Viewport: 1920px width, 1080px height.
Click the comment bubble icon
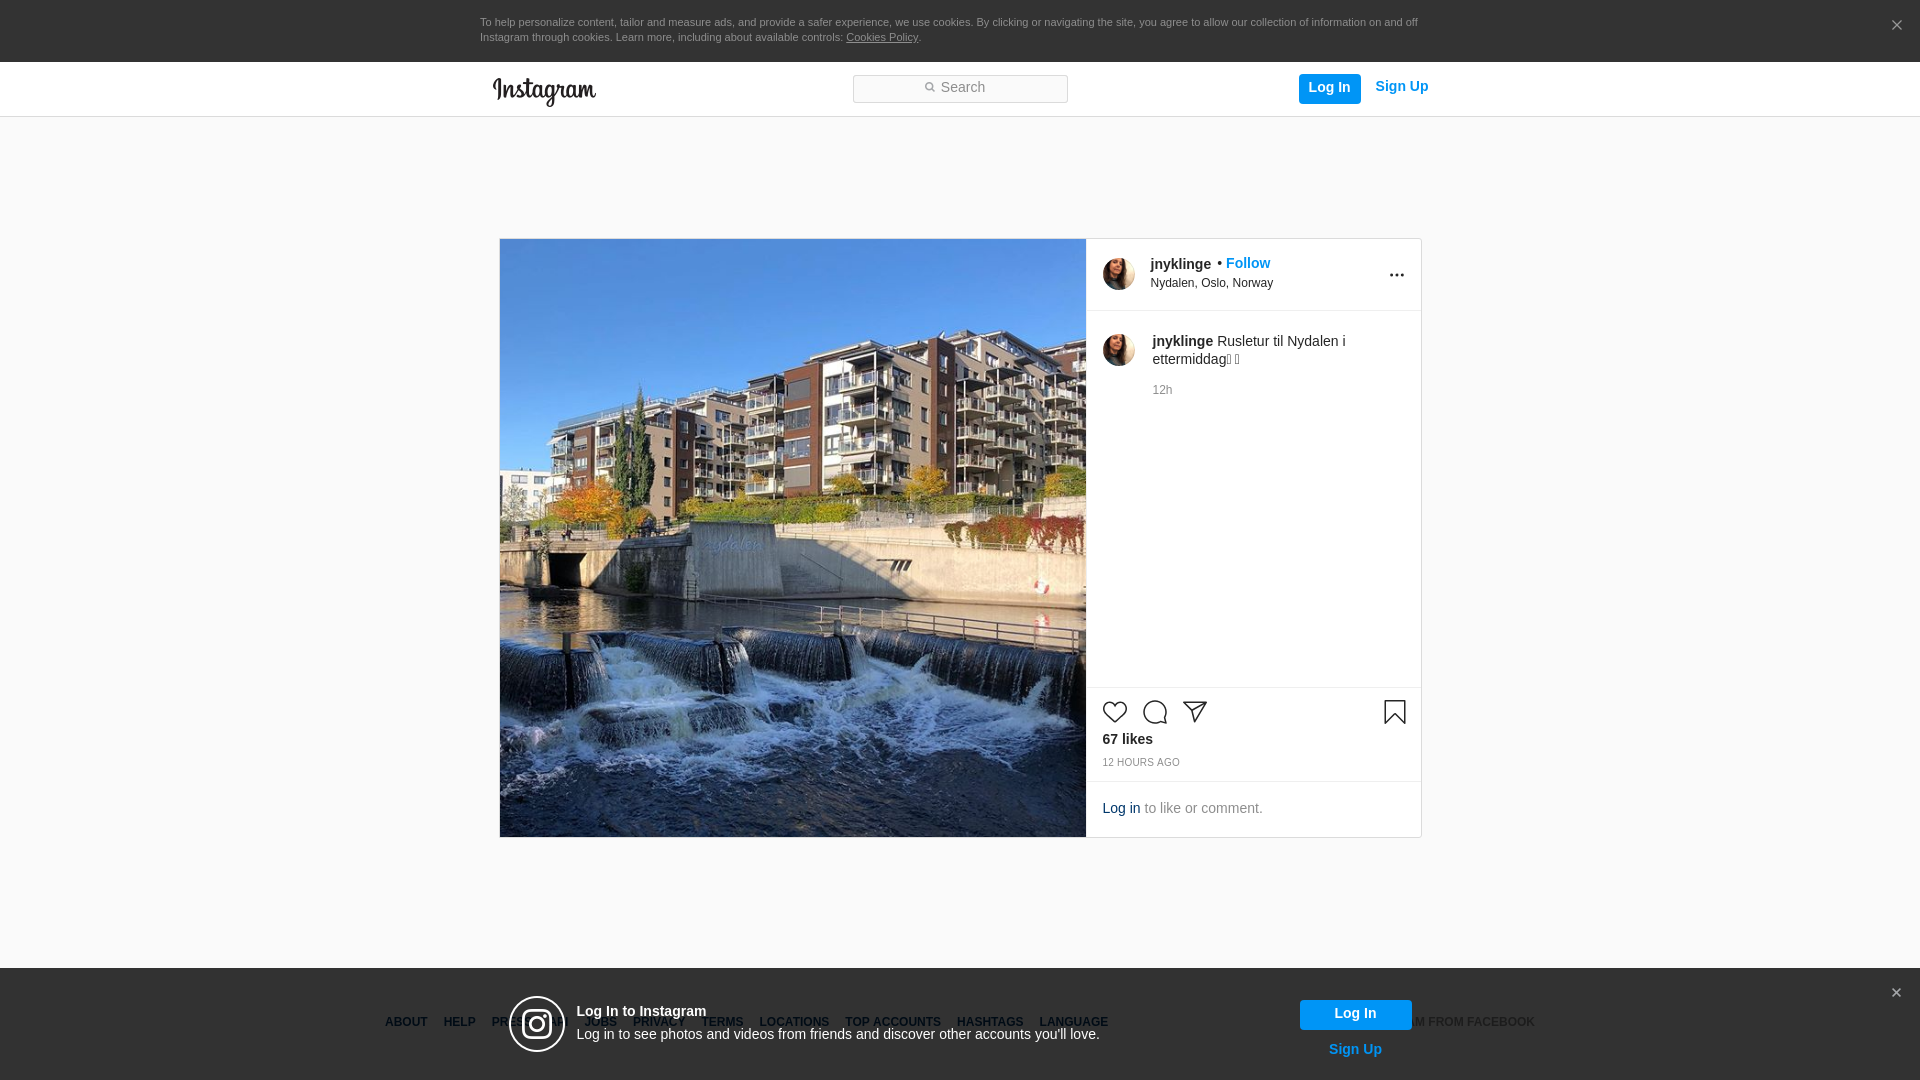point(1155,712)
